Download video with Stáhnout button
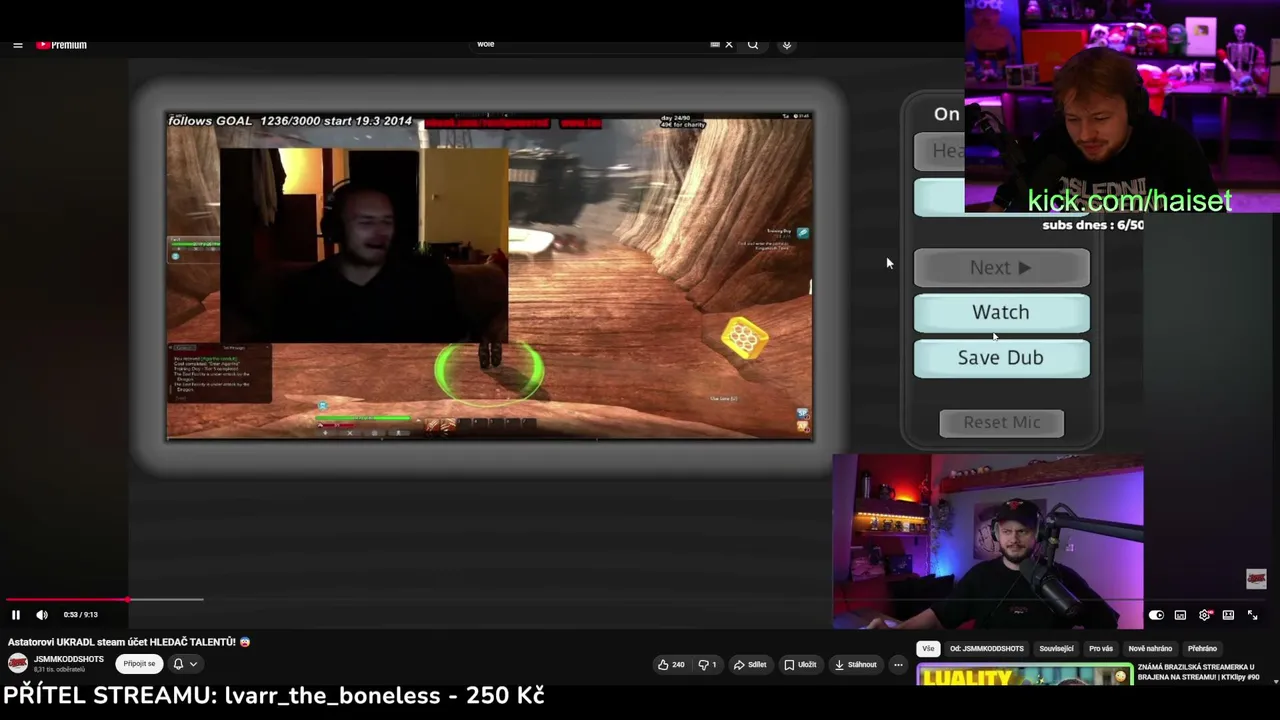1280x720 pixels. pos(855,665)
